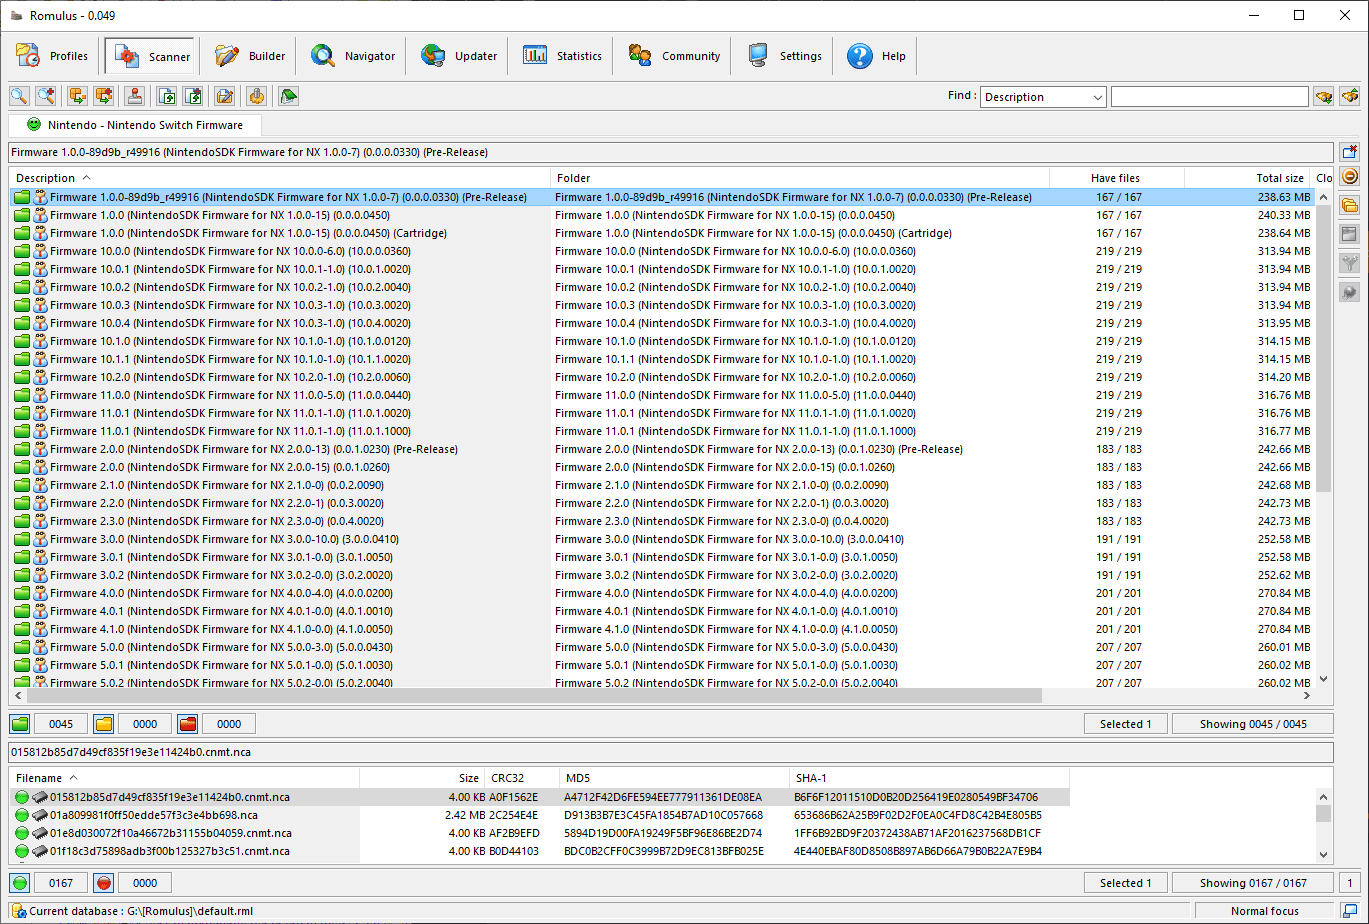Click the document with green arrow icon

click(x=167, y=96)
